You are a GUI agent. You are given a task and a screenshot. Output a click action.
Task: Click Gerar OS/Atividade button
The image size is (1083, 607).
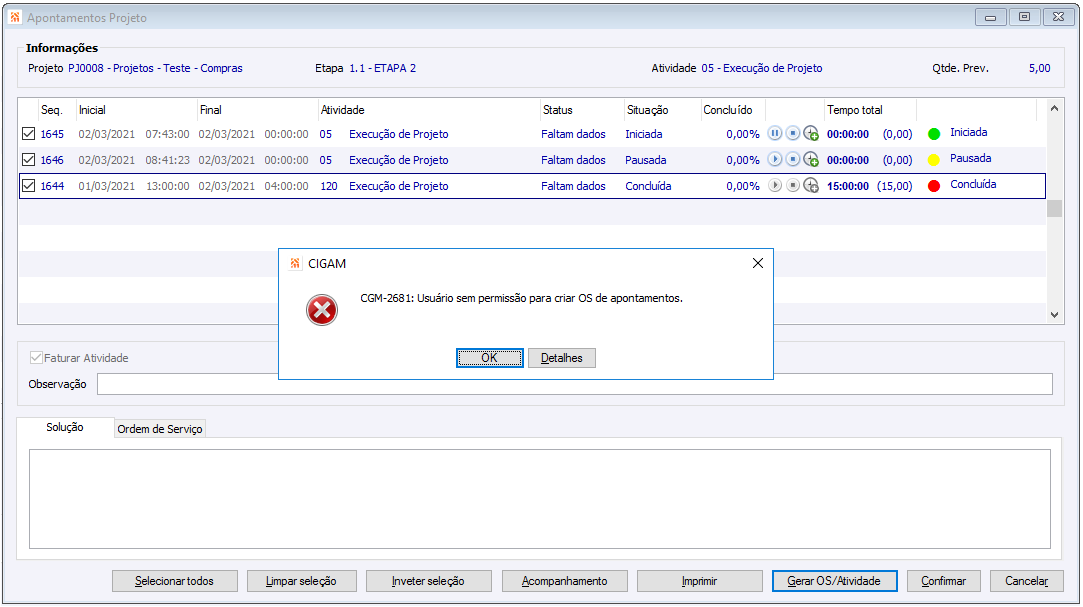834,581
